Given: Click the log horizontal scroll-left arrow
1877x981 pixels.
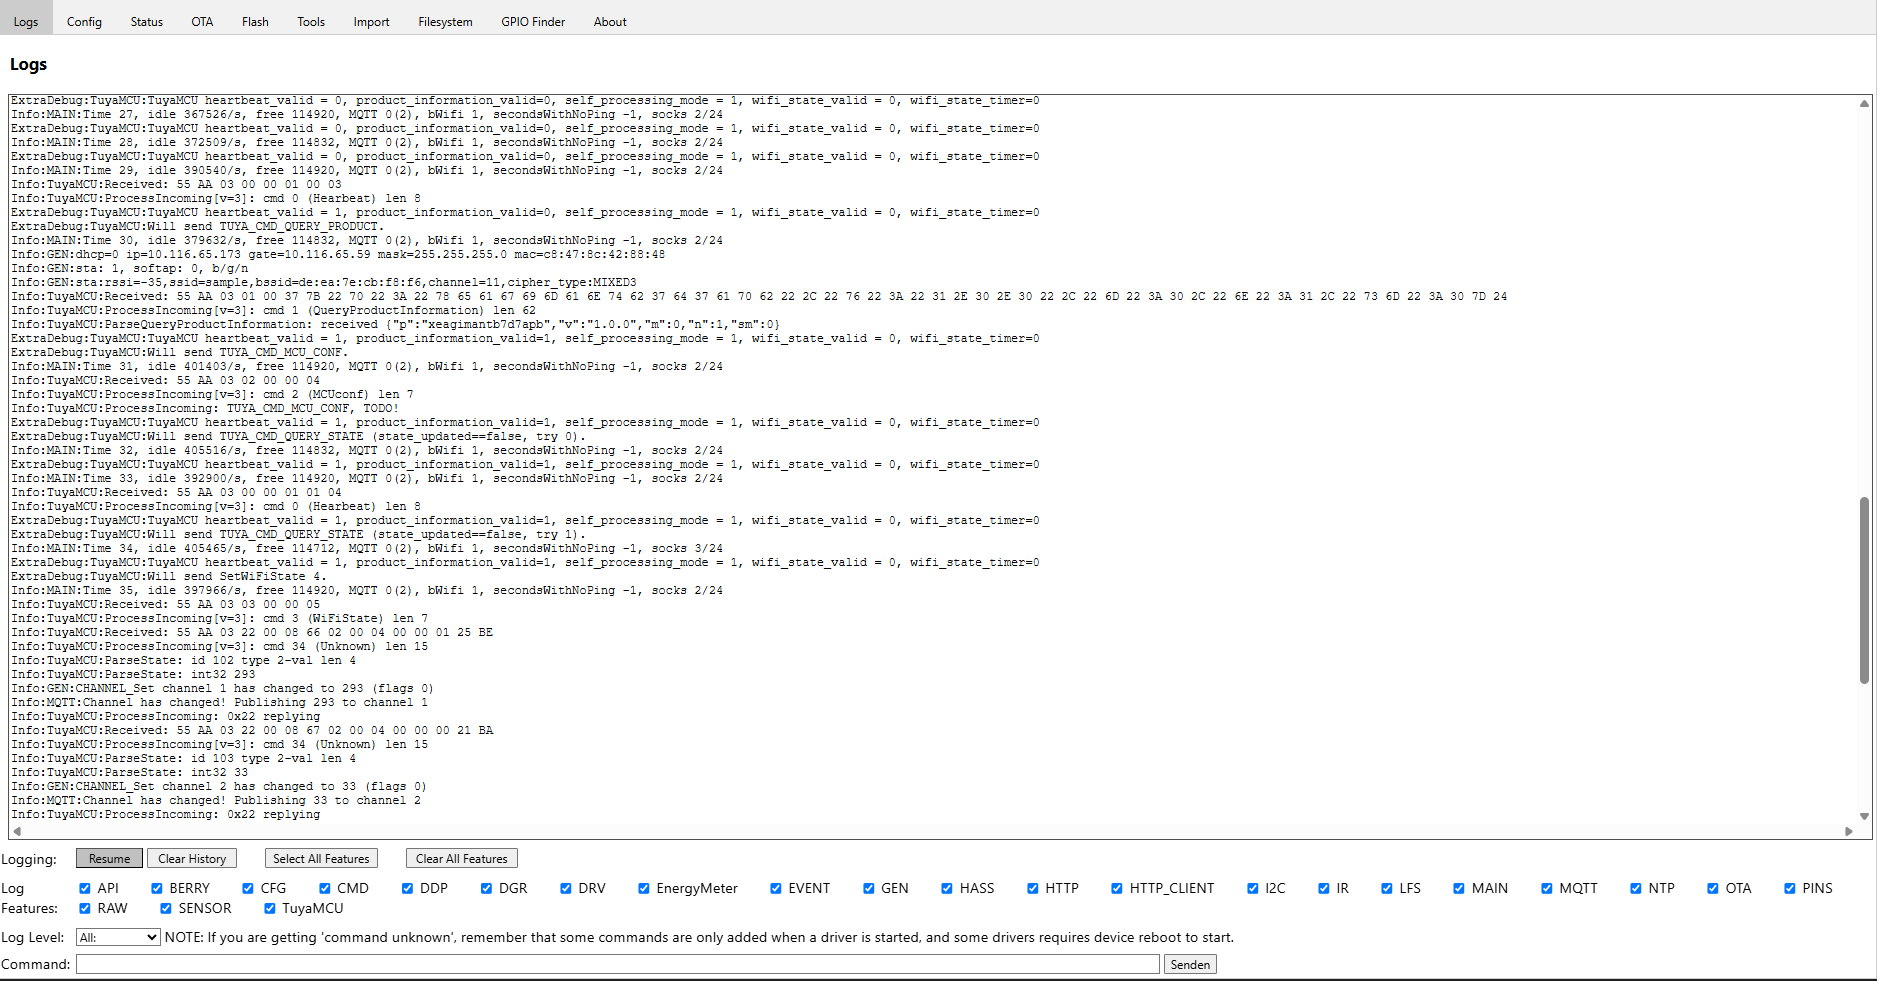Looking at the screenshot, I should (17, 831).
